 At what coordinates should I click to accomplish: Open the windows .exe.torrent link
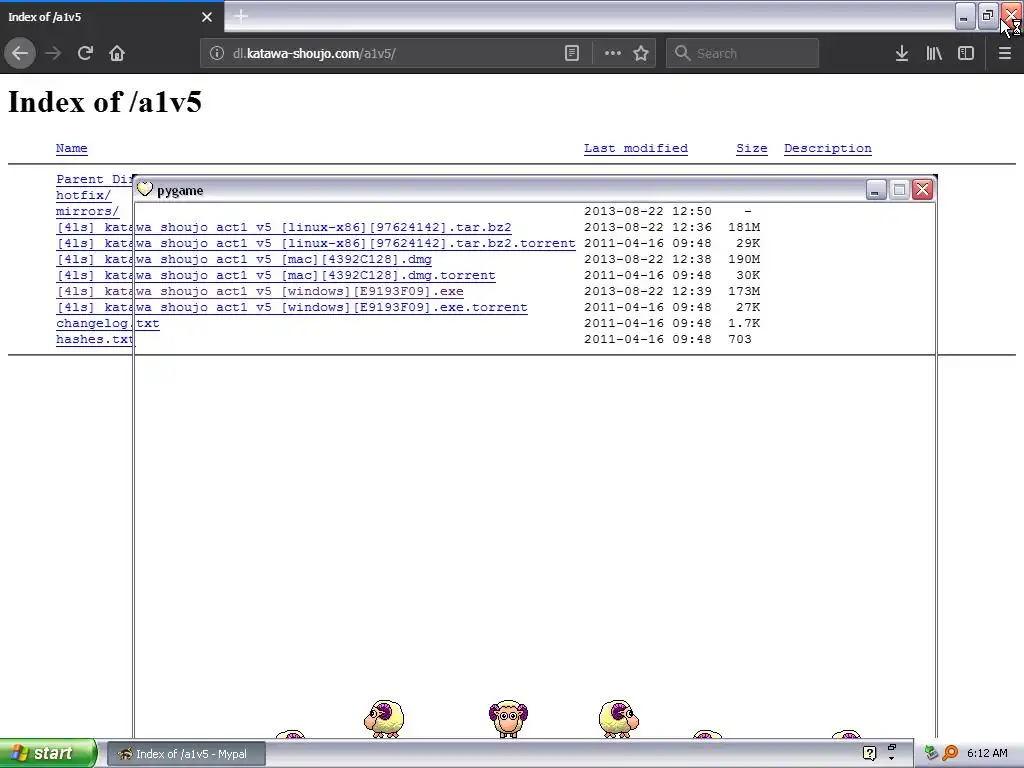[x=292, y=307]
